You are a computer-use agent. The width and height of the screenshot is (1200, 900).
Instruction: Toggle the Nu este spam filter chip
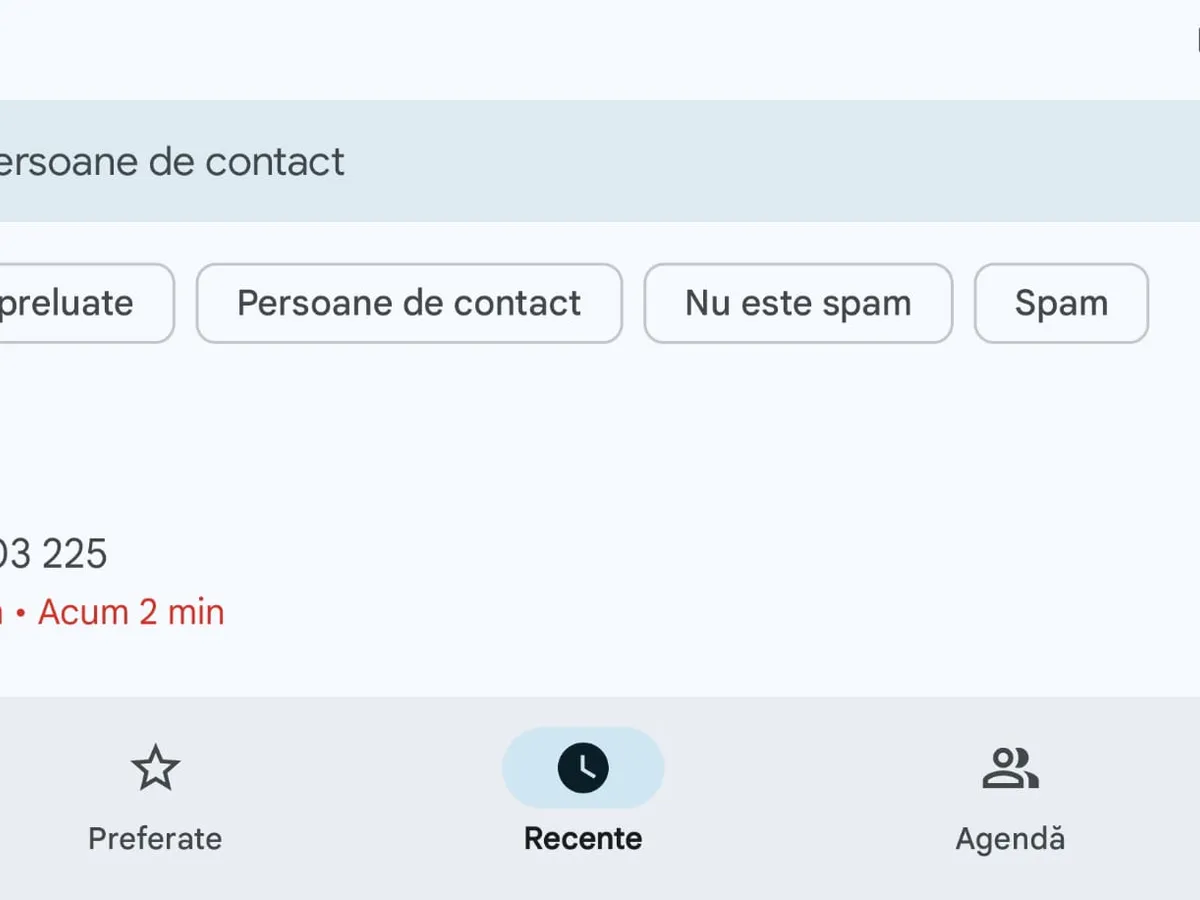(x=798, y=303)
